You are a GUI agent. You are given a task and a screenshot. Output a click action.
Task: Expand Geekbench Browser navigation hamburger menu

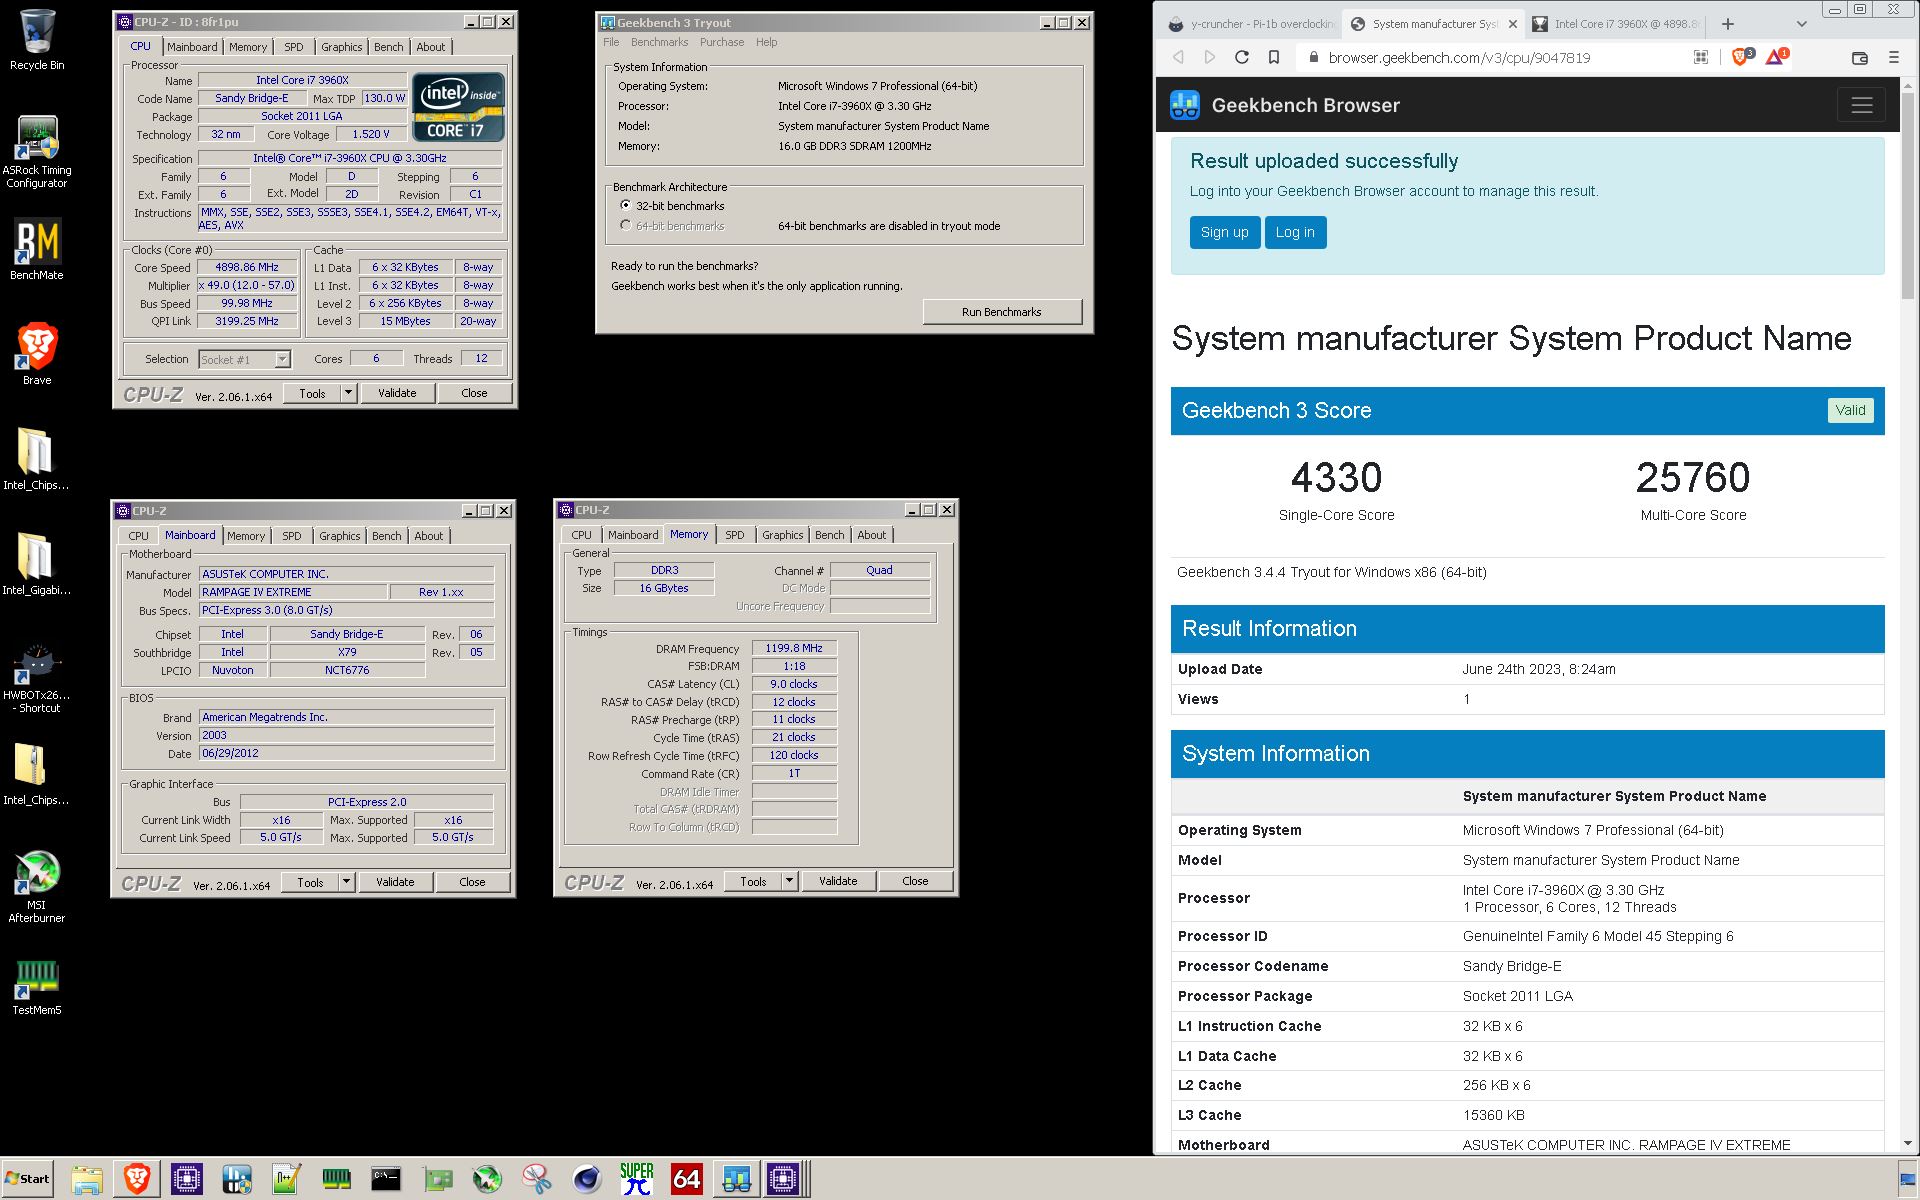click(1861, 105)
